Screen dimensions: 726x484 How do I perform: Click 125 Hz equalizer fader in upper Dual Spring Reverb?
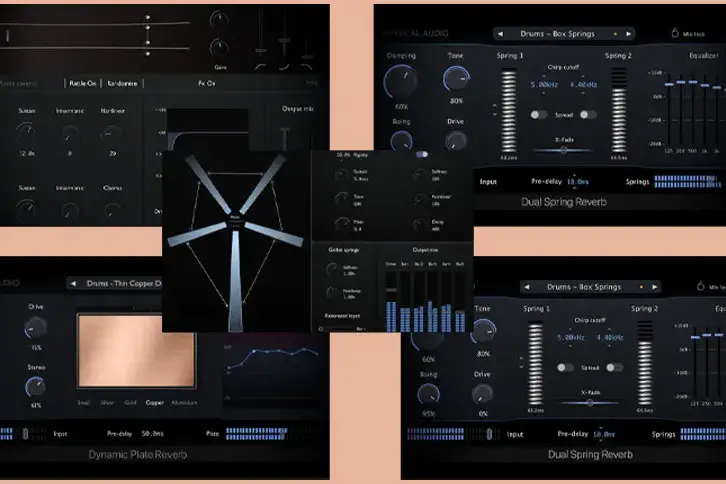(669, 85)
